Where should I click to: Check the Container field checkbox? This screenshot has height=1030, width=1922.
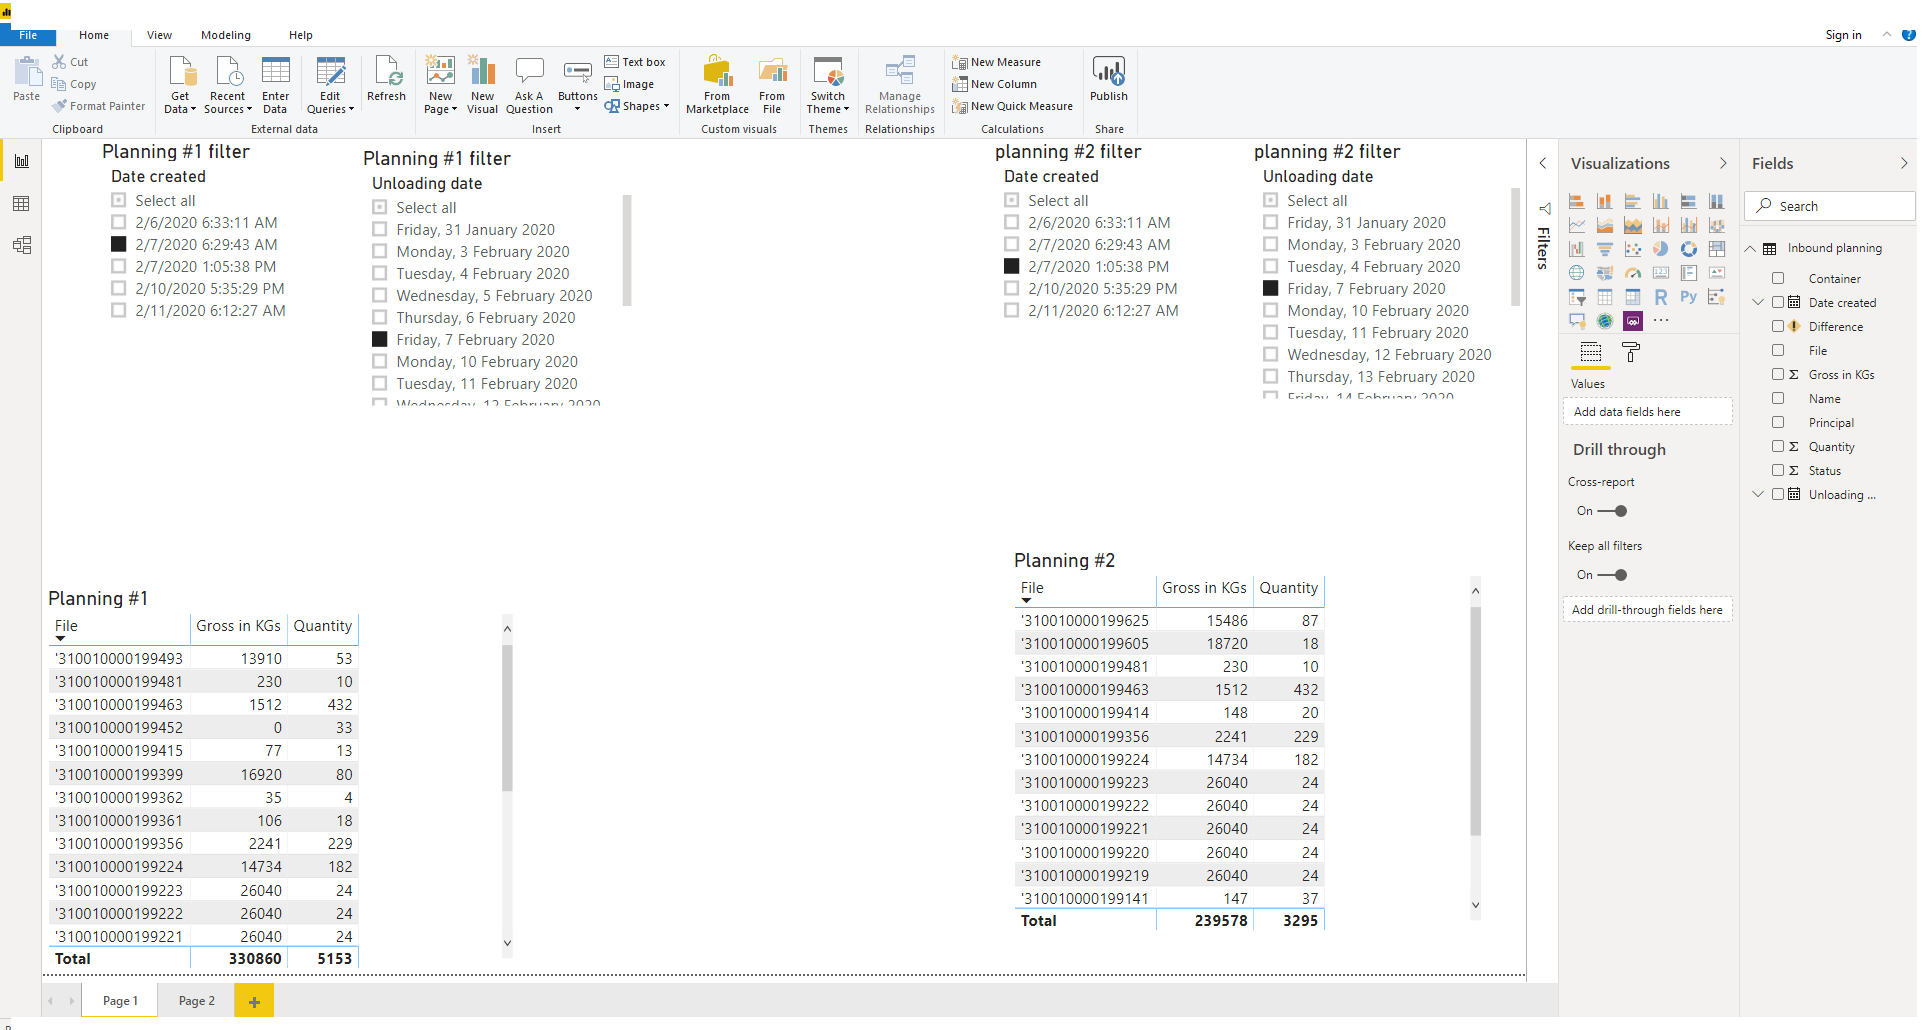tap(1778, 279)
